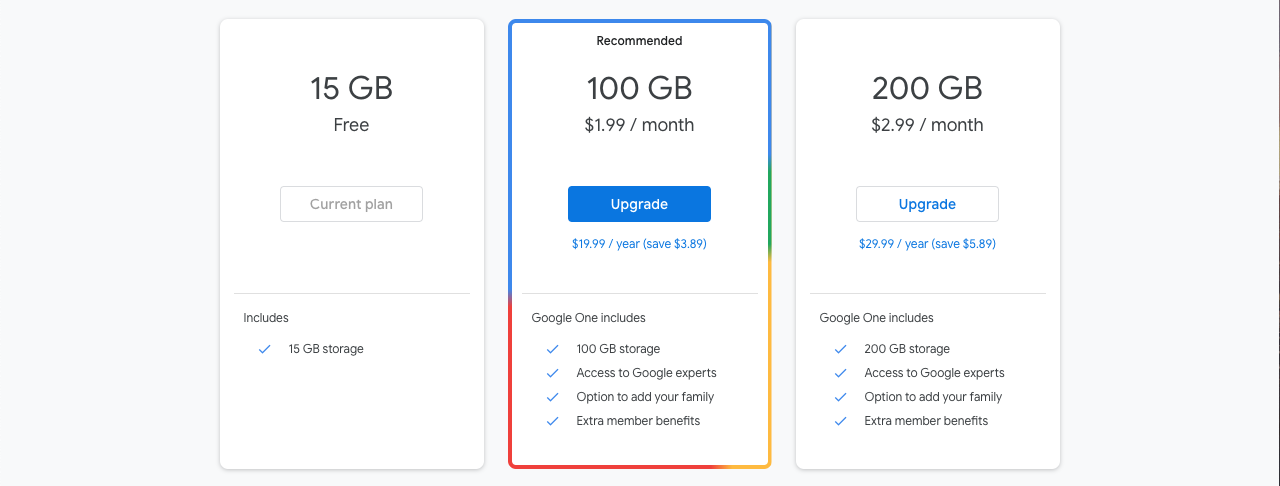Select the 100 GB plan heading

pyautogui.click(x=639, y=88)
